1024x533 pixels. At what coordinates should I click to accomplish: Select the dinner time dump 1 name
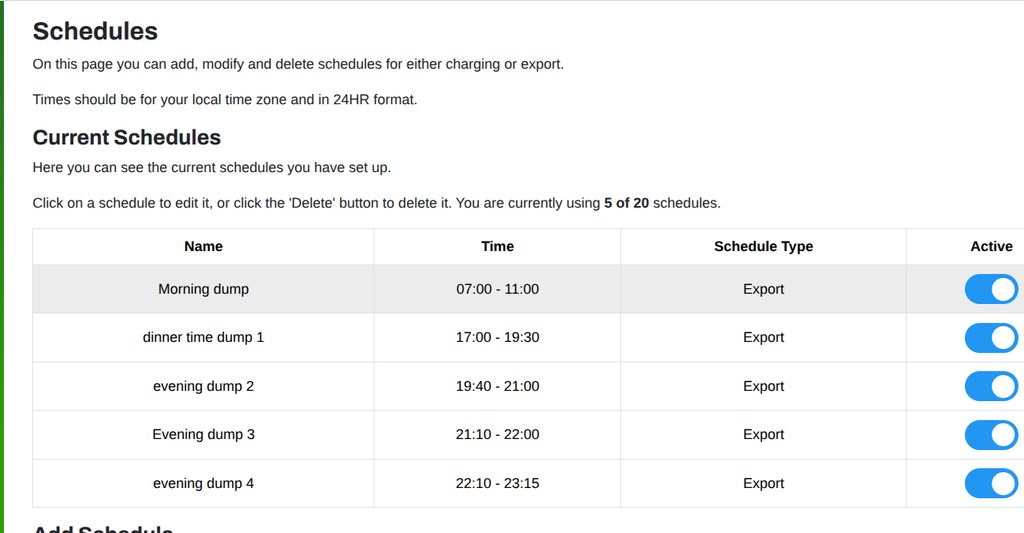[203, 338]
